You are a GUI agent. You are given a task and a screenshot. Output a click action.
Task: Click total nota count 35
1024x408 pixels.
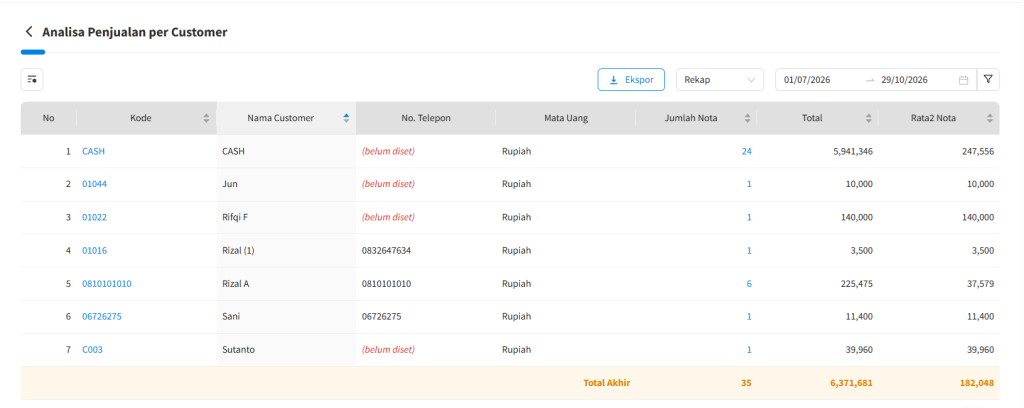pyautogui.click(x=746, y=383)
